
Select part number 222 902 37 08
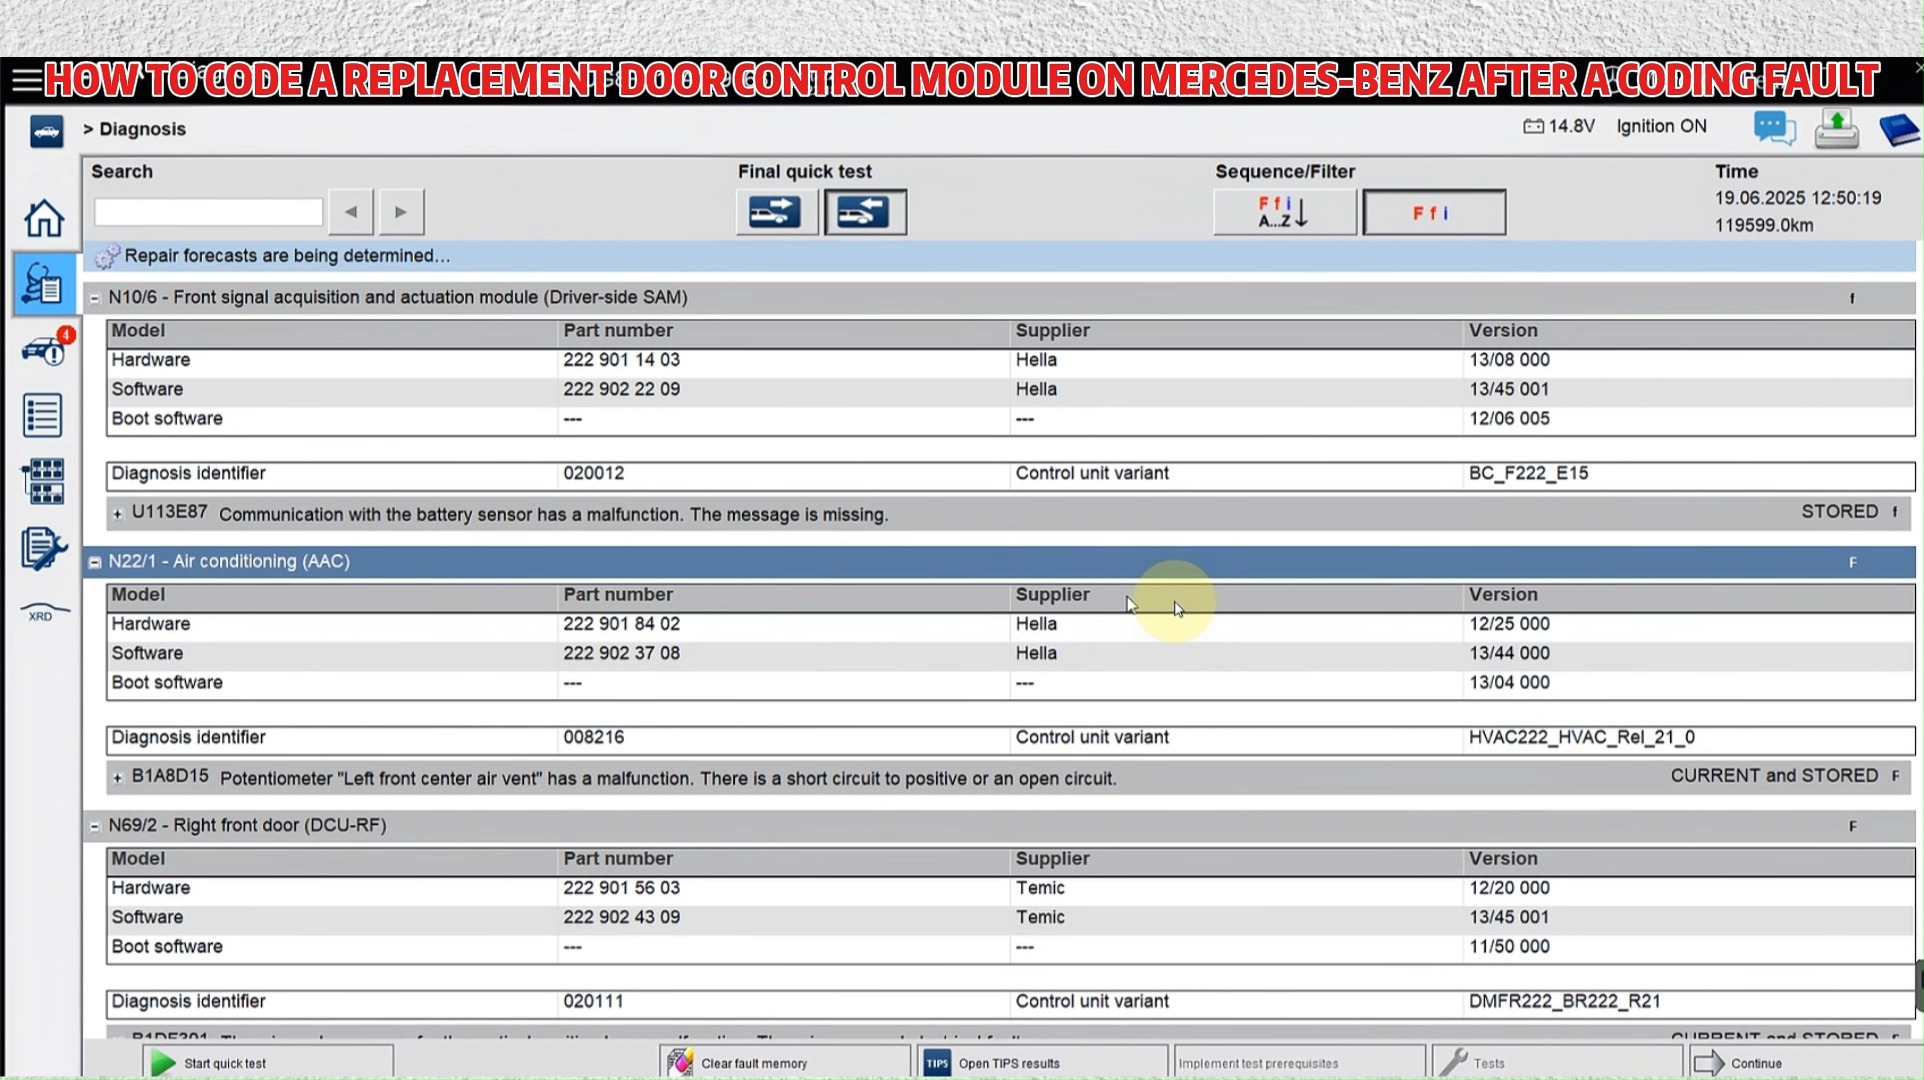click(621, 654)
